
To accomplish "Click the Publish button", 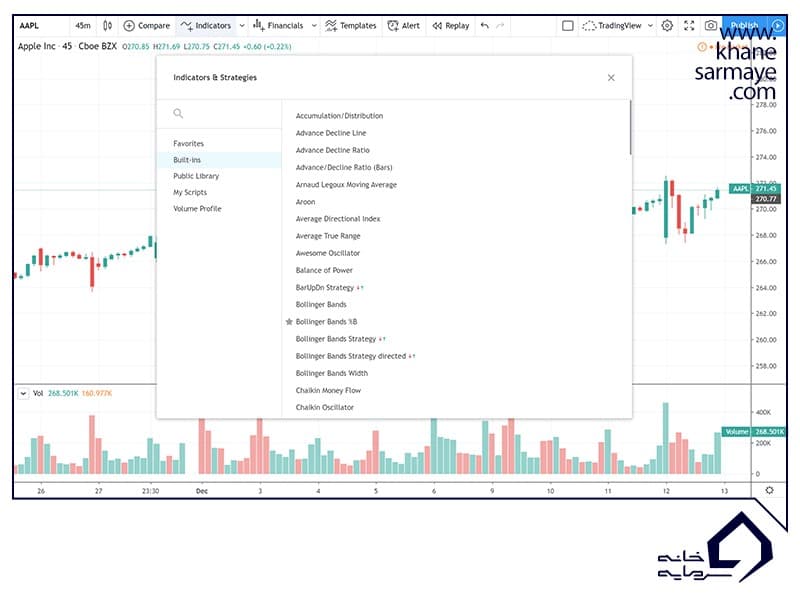I will click(744, 26).
